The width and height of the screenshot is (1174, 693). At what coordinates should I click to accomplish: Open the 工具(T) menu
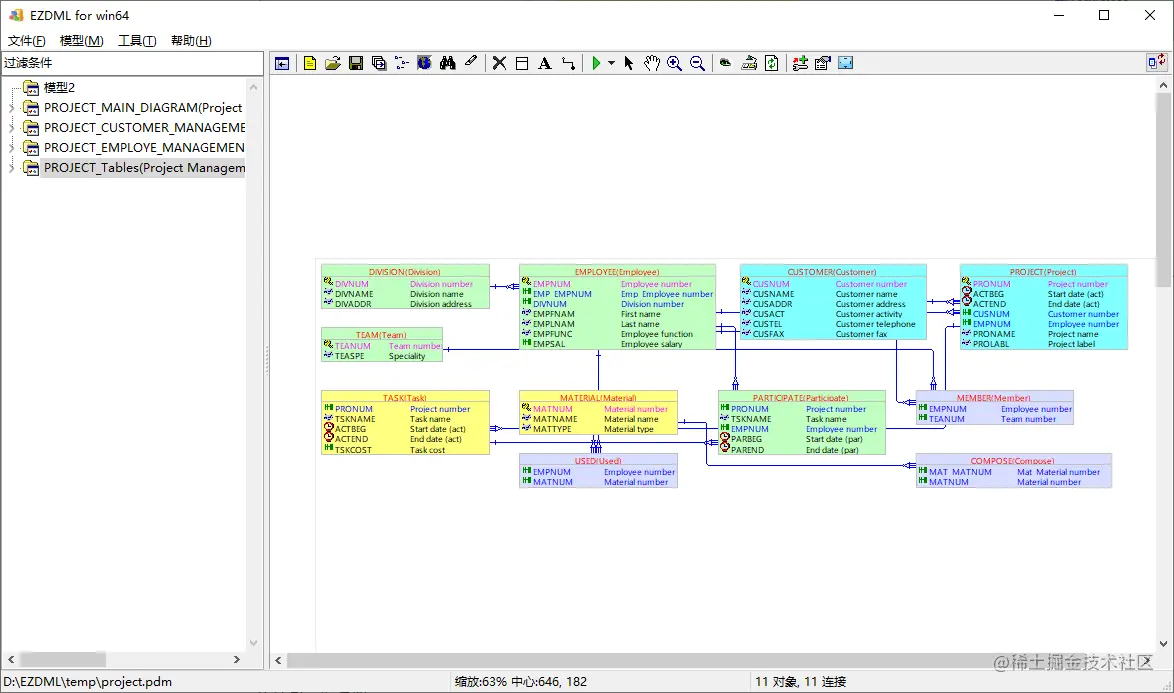tap(137, 40)
